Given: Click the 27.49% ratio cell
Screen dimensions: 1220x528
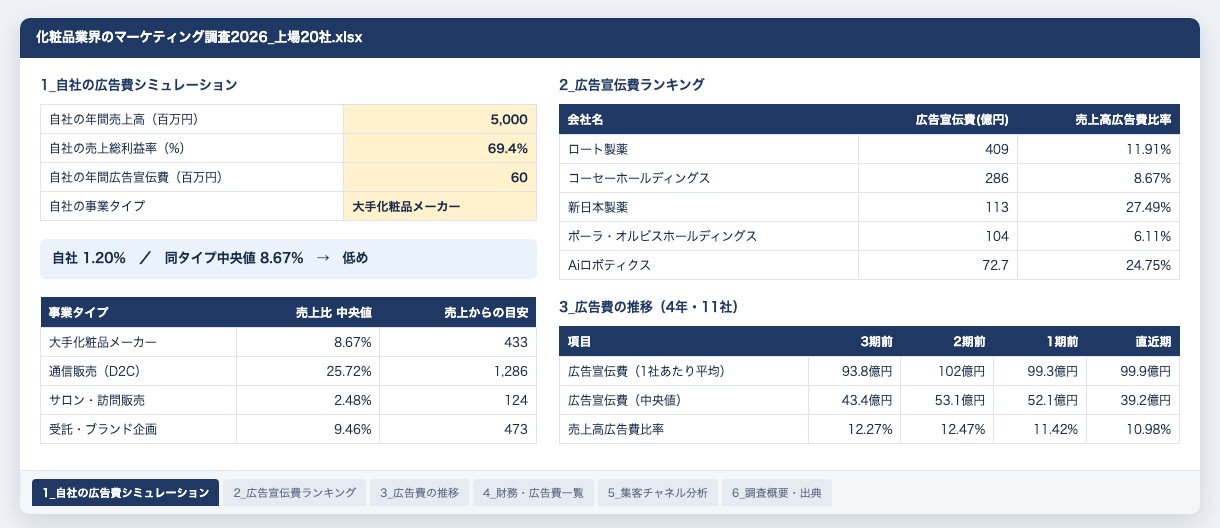Looking at the screenshot, I should (1099, 207).
